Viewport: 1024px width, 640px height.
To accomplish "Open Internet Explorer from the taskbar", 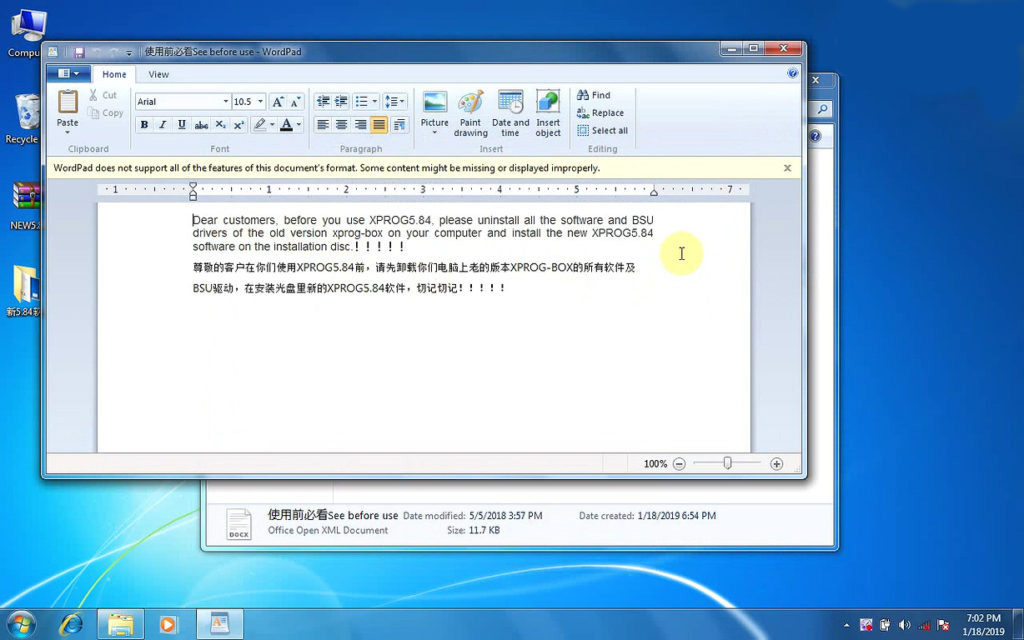I will (71, 624).
